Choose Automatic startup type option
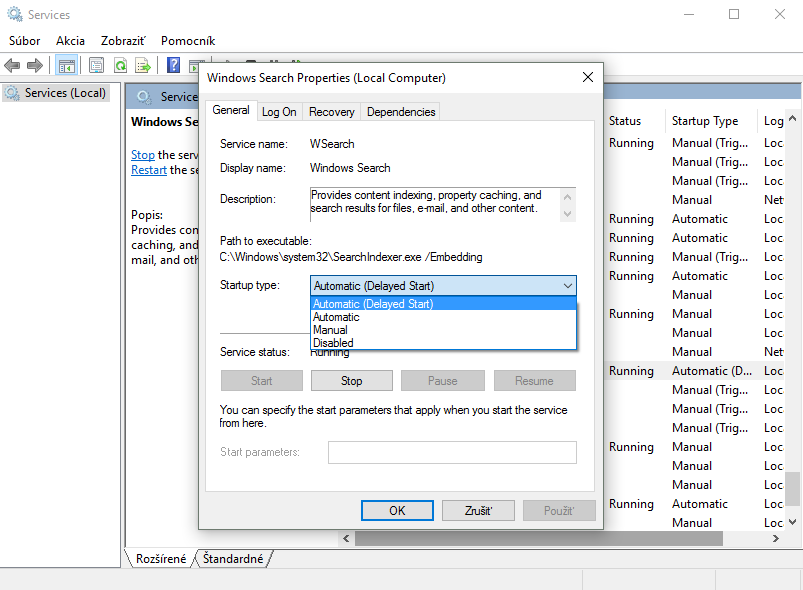The image size is (803, 590). pyautogui.click(x=443, y=317)
